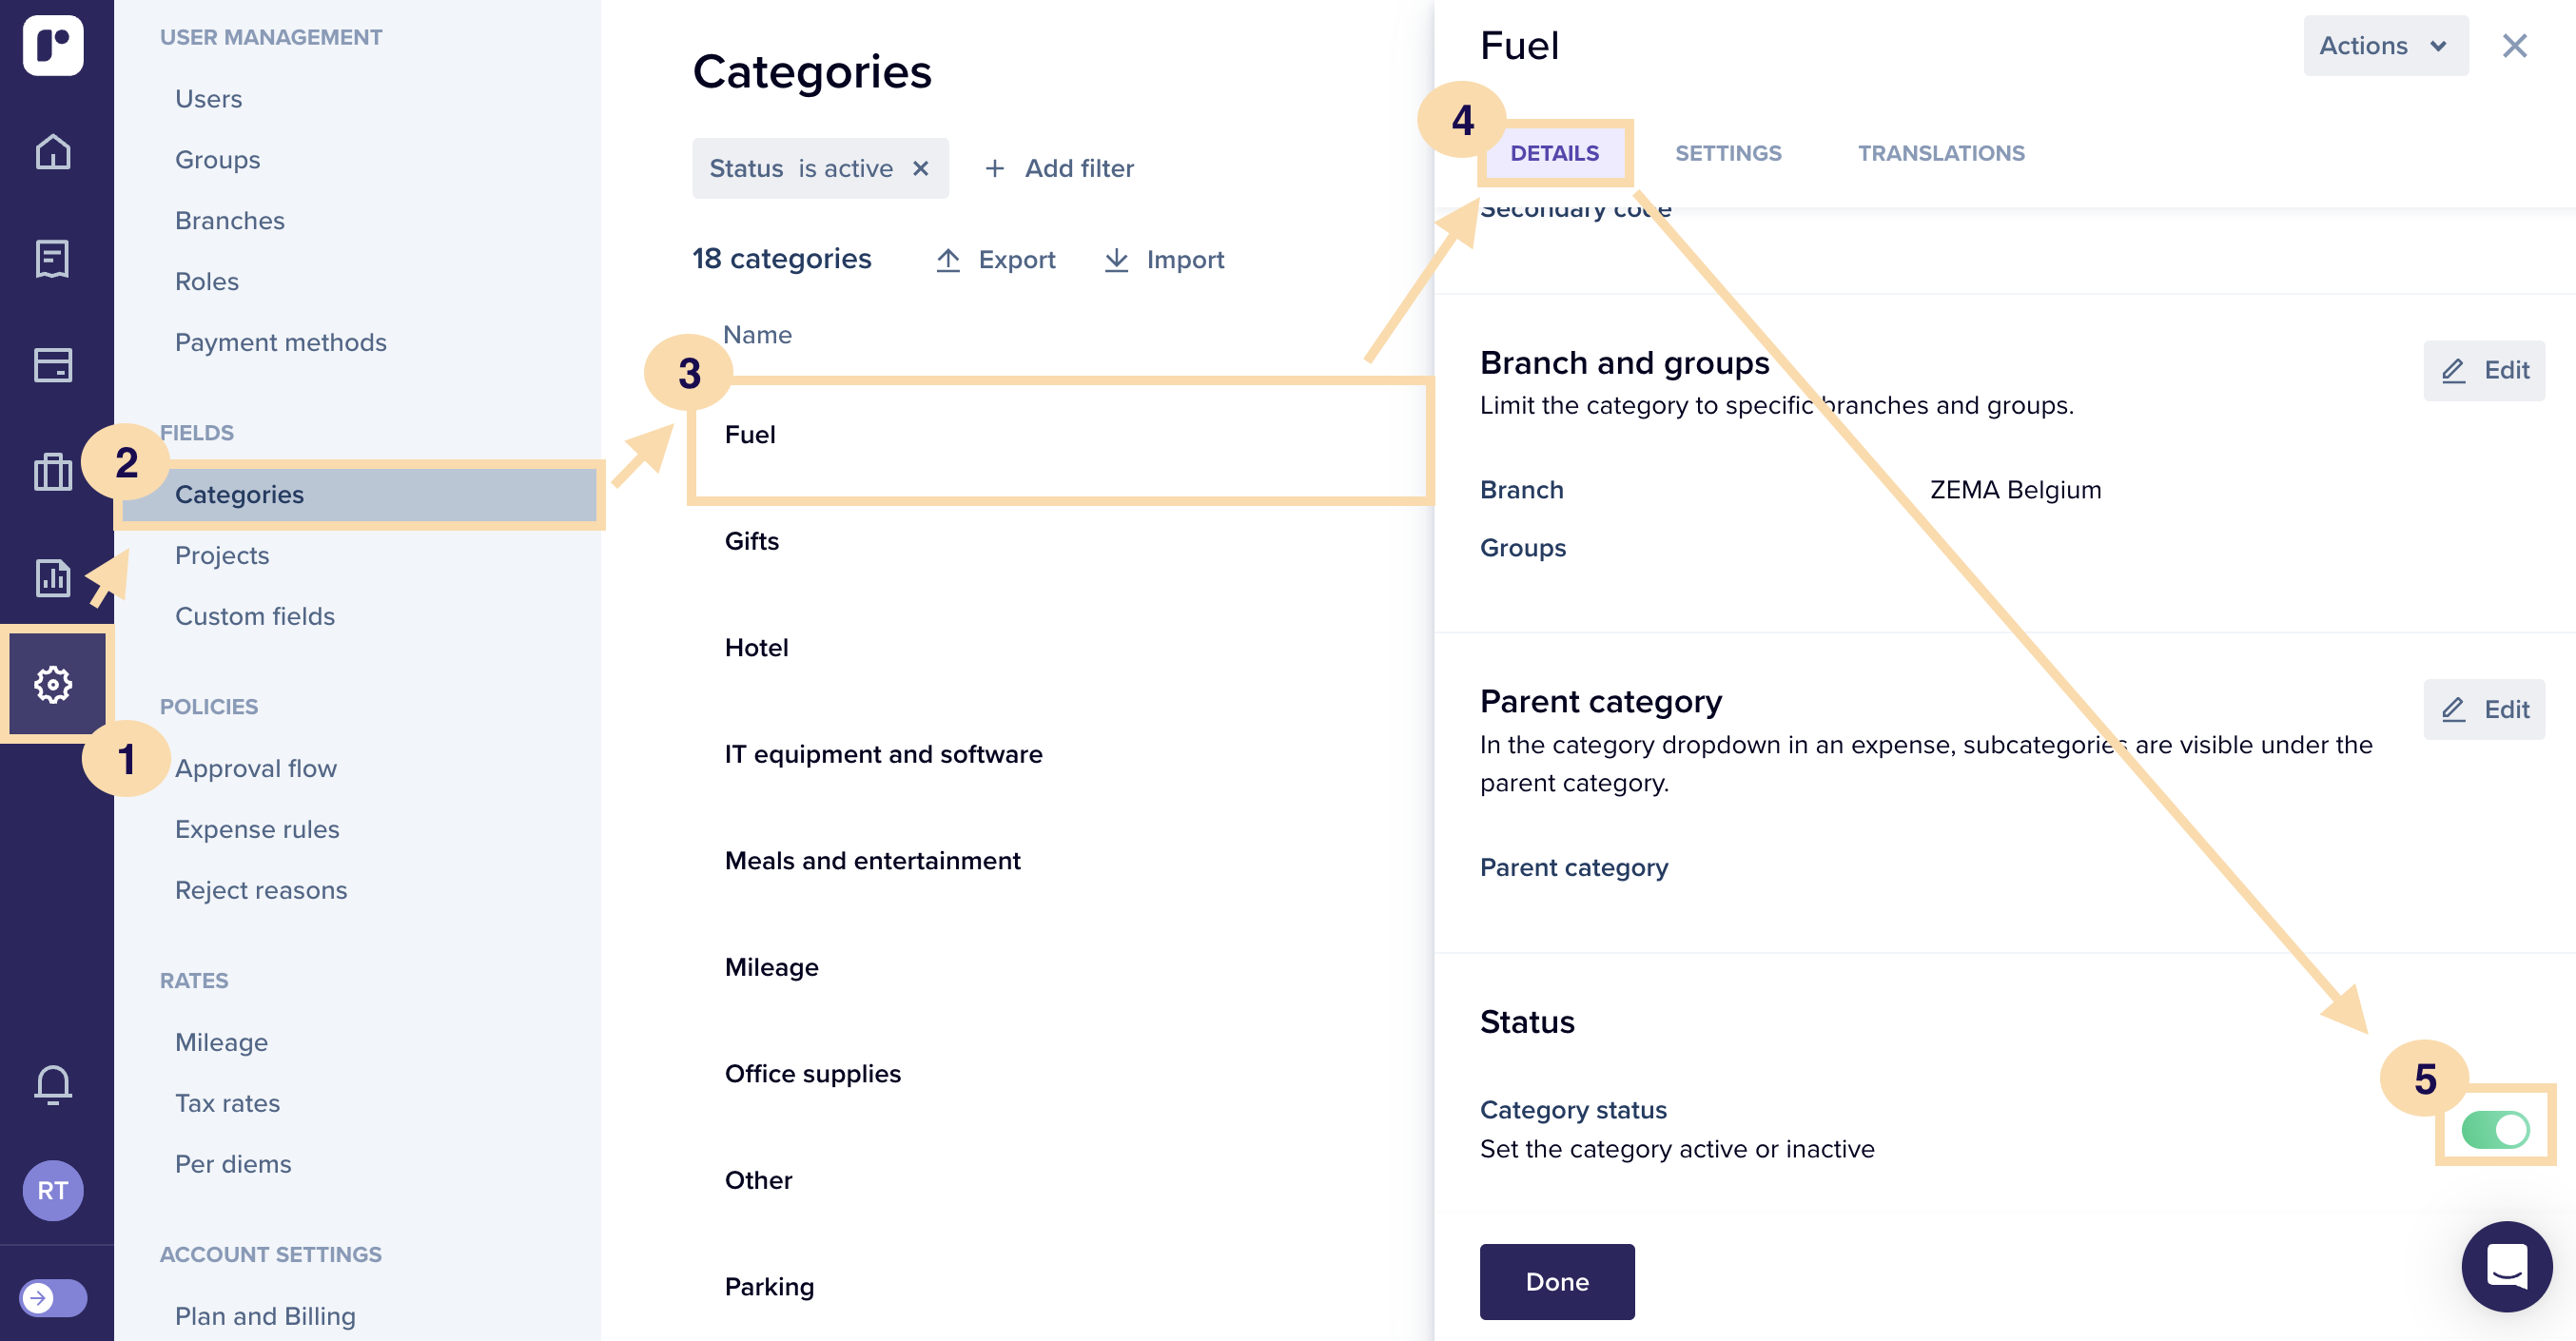Open the Actions dropdown
Image resolution: width=2576 pixels, height=1341 pixels.
coord(2385,45)
